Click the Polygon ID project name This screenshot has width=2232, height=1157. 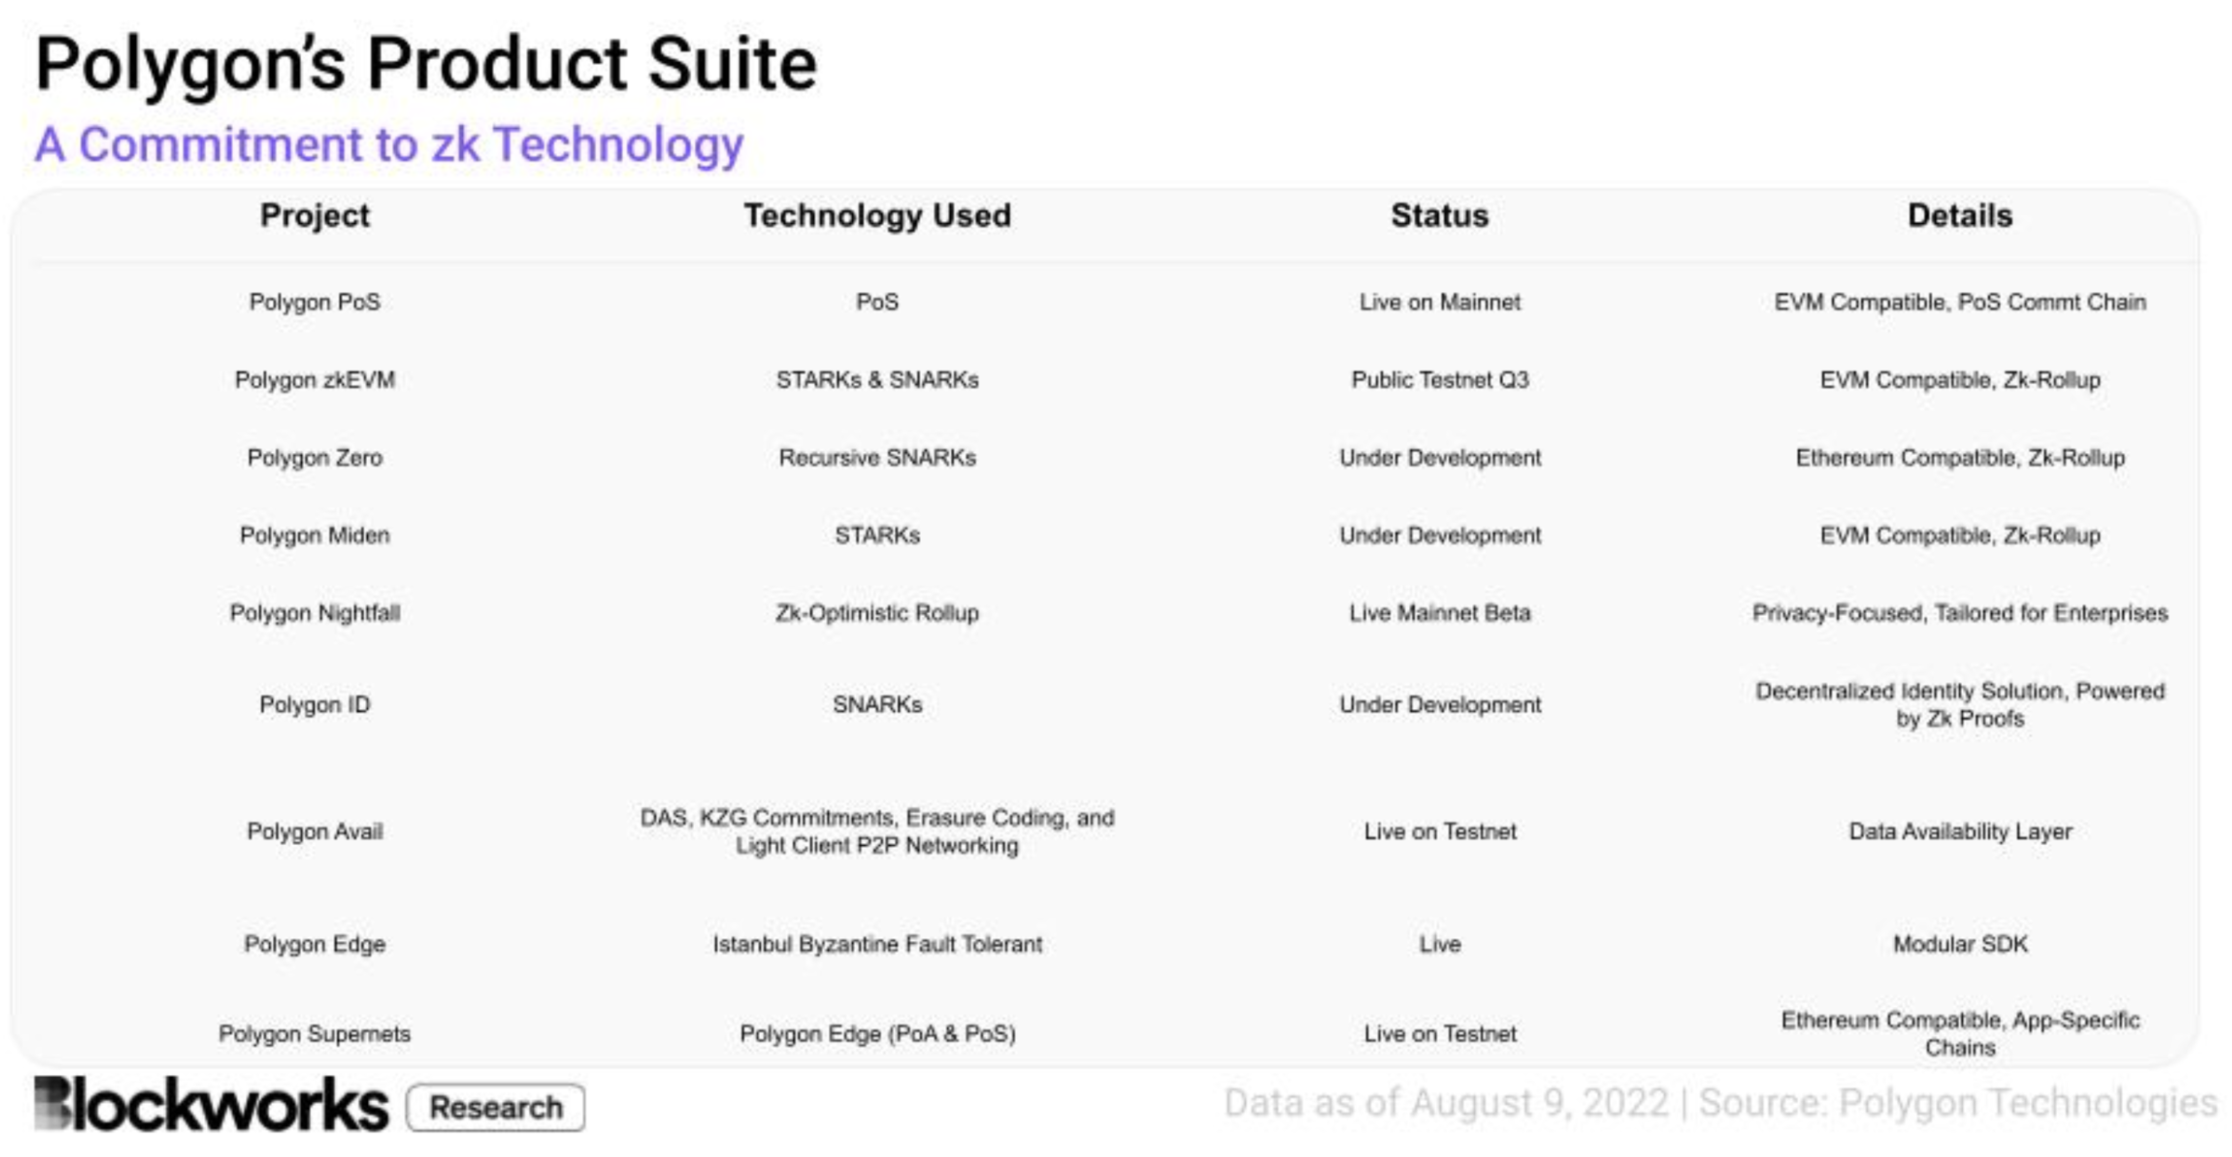pyautogui.click(x=314, y=705)
